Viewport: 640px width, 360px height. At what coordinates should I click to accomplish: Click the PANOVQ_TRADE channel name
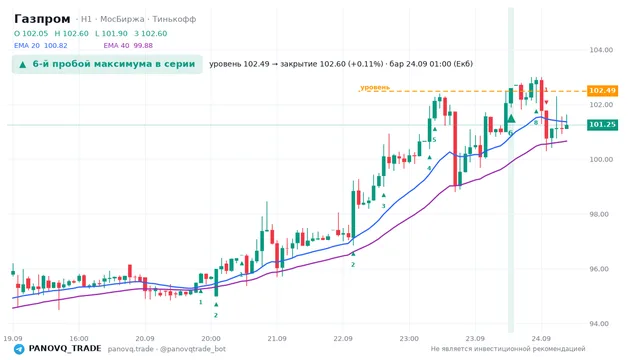pos(65,349)
